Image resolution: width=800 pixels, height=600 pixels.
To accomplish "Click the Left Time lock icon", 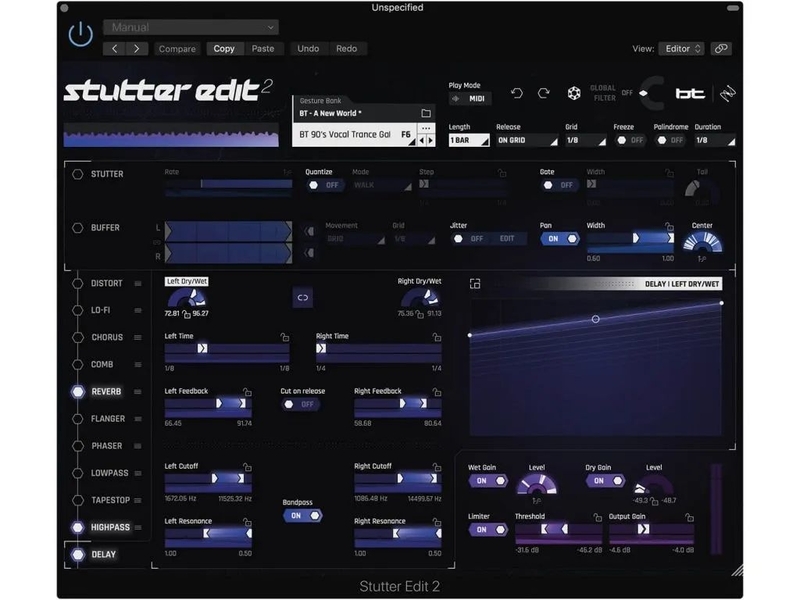I will point(285,337).
